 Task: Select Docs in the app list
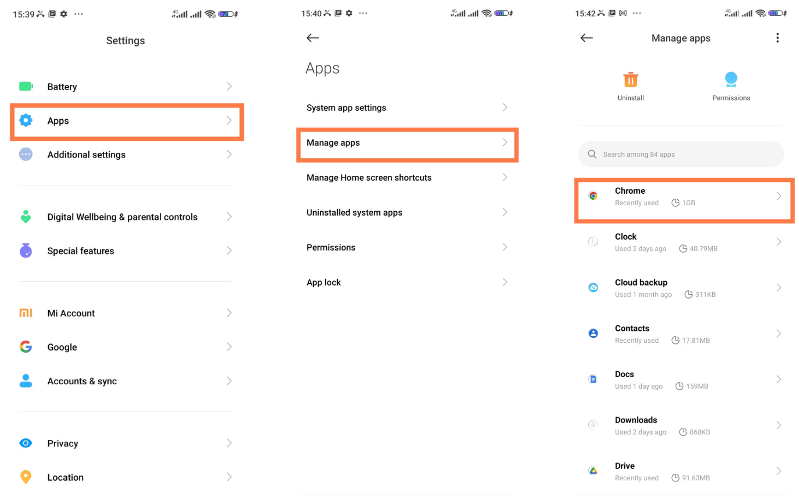pyautogui.click(x=684, y=379)
